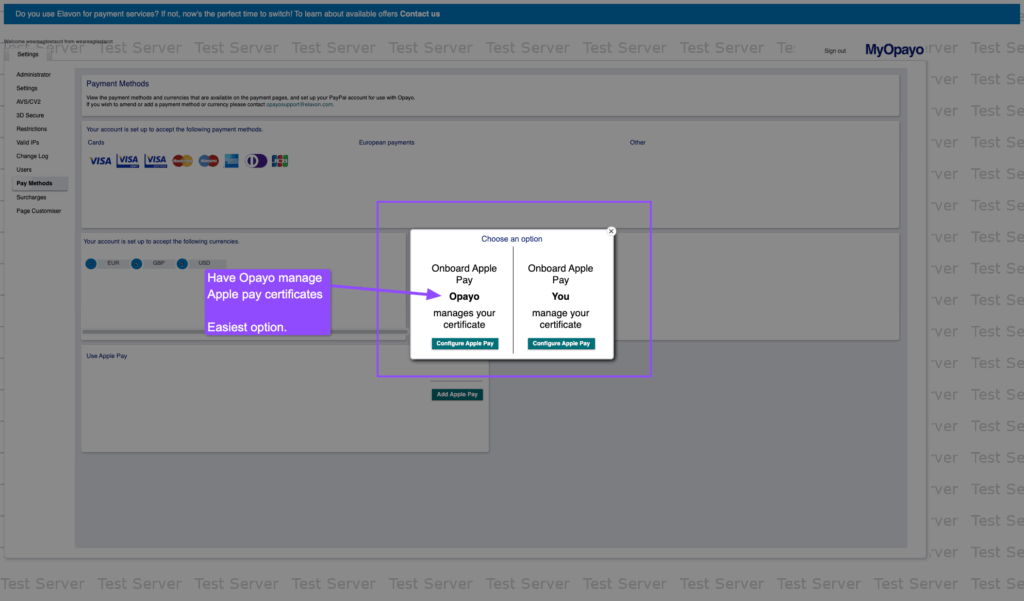Configure Apple Pay managing your own certificate
1024x601 pixels.
click(x=561, y=343)
